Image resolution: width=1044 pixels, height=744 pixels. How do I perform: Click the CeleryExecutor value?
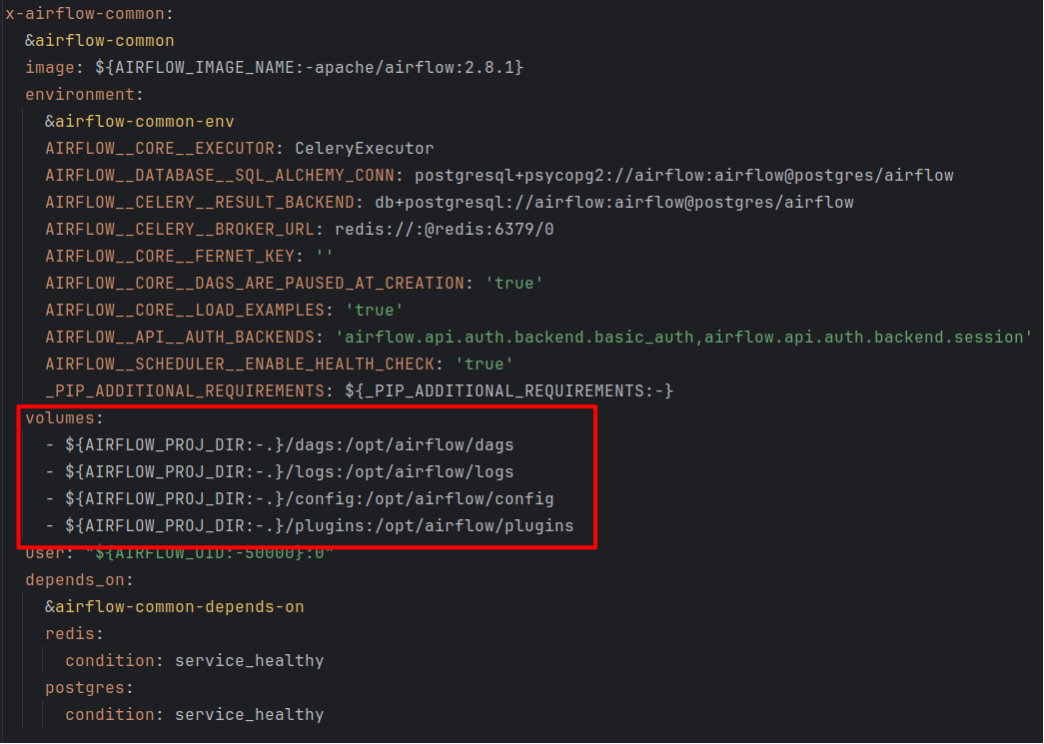pyautogui.click(x=364, y=149)
